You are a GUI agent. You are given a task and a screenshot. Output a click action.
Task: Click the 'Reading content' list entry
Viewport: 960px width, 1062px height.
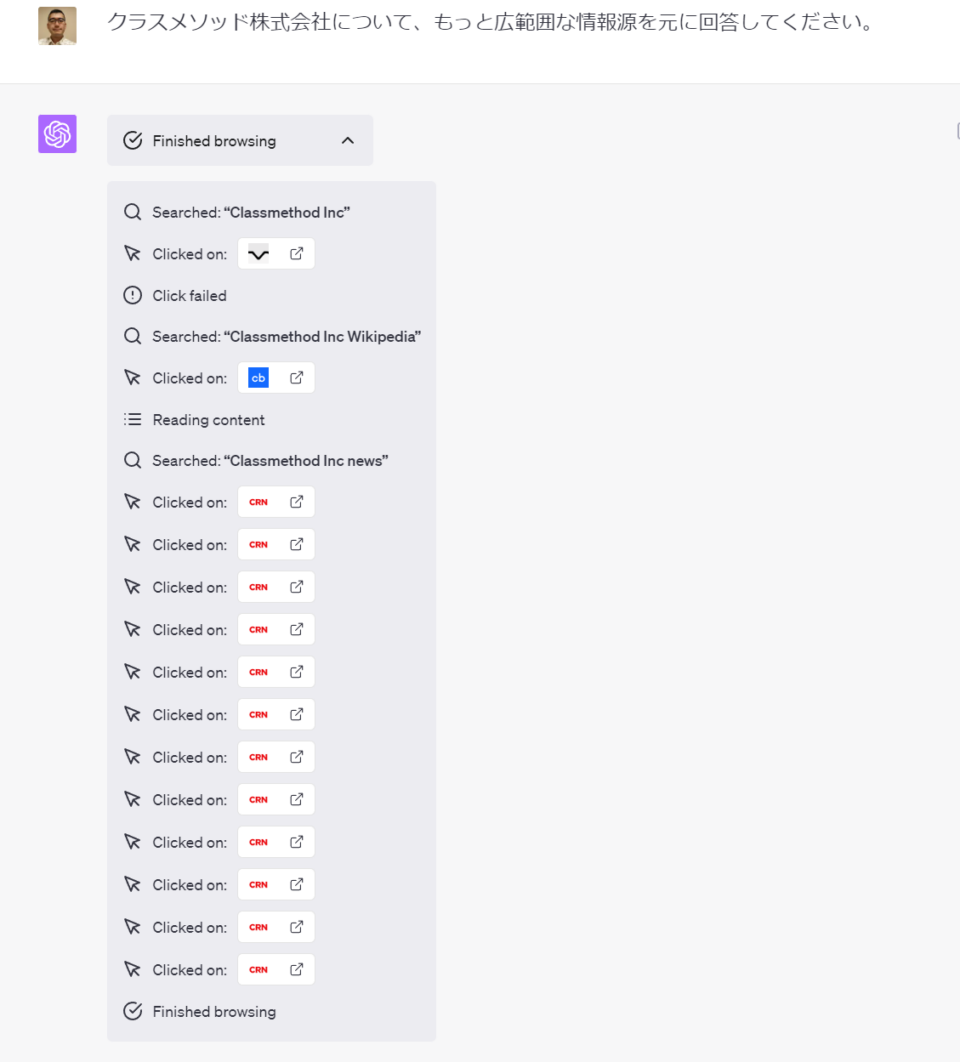194,420
